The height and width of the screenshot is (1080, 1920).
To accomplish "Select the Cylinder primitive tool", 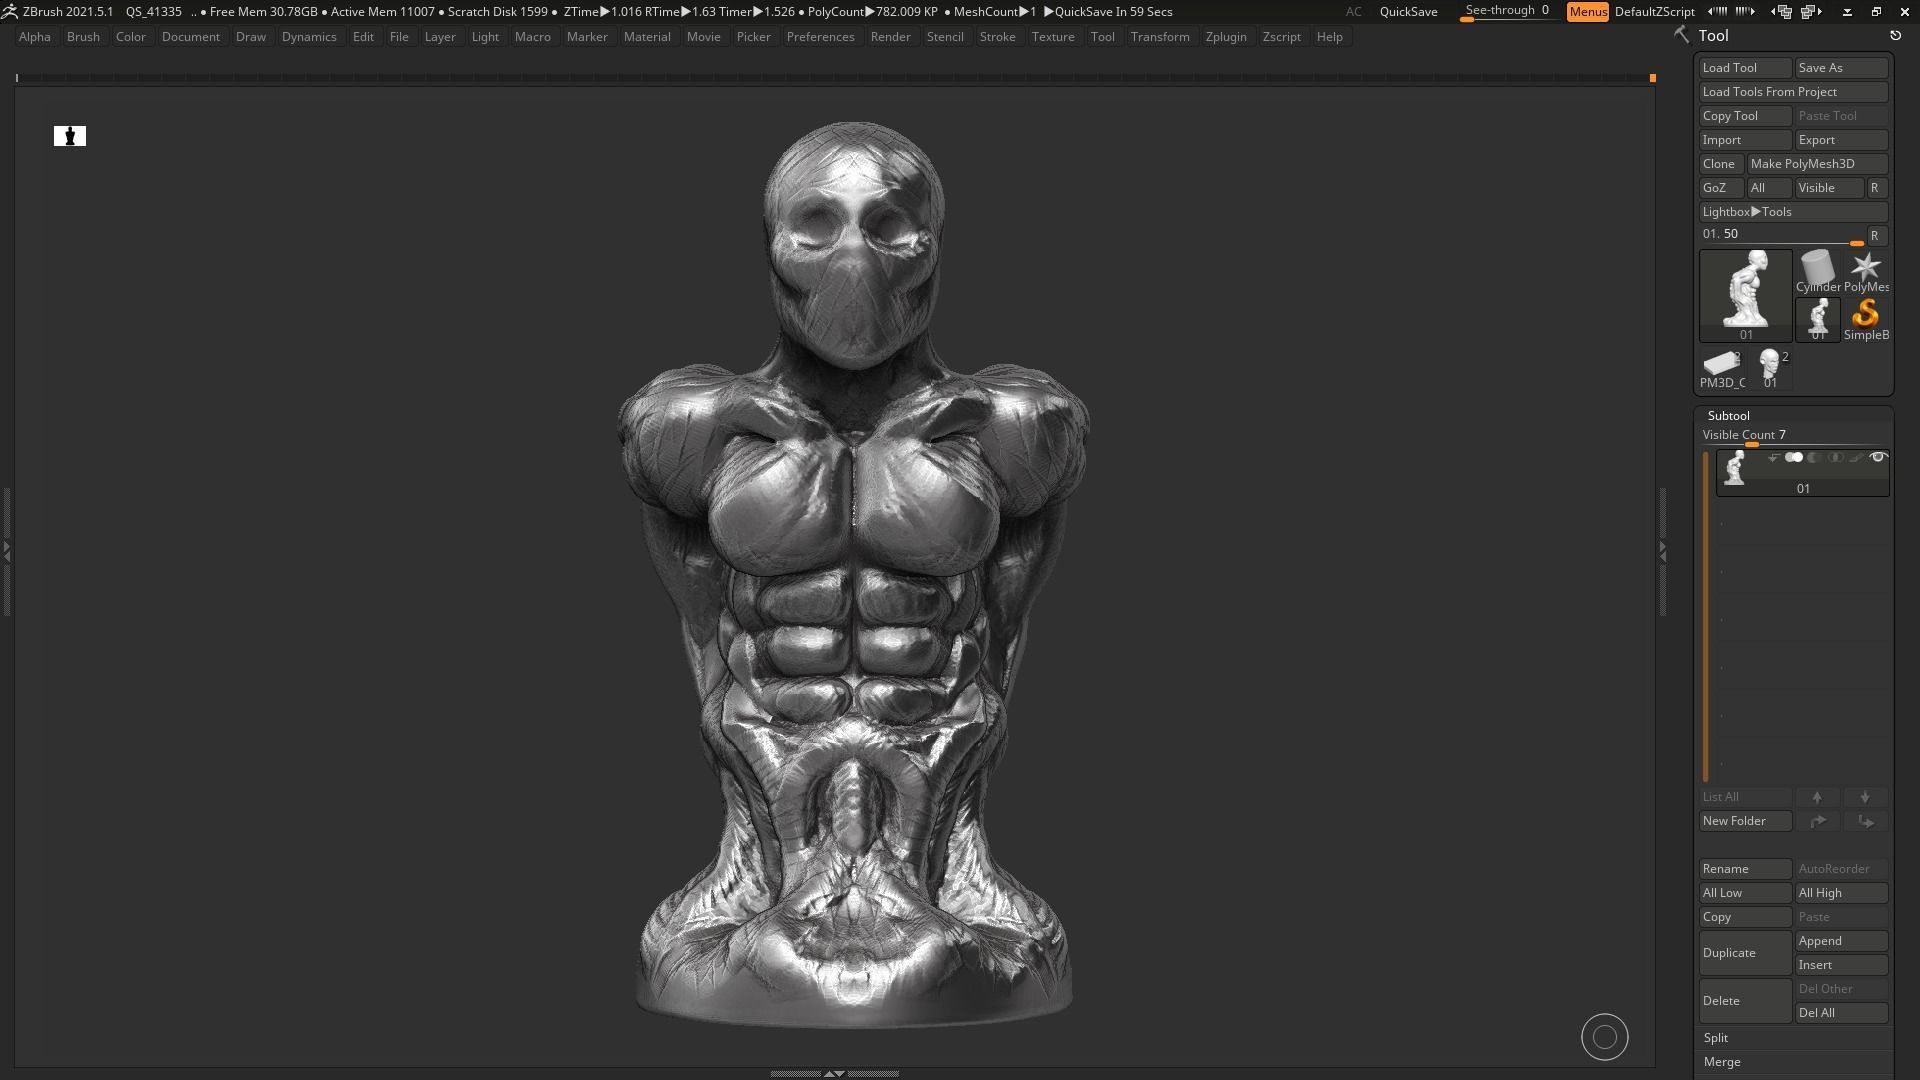I will 1818,271.
